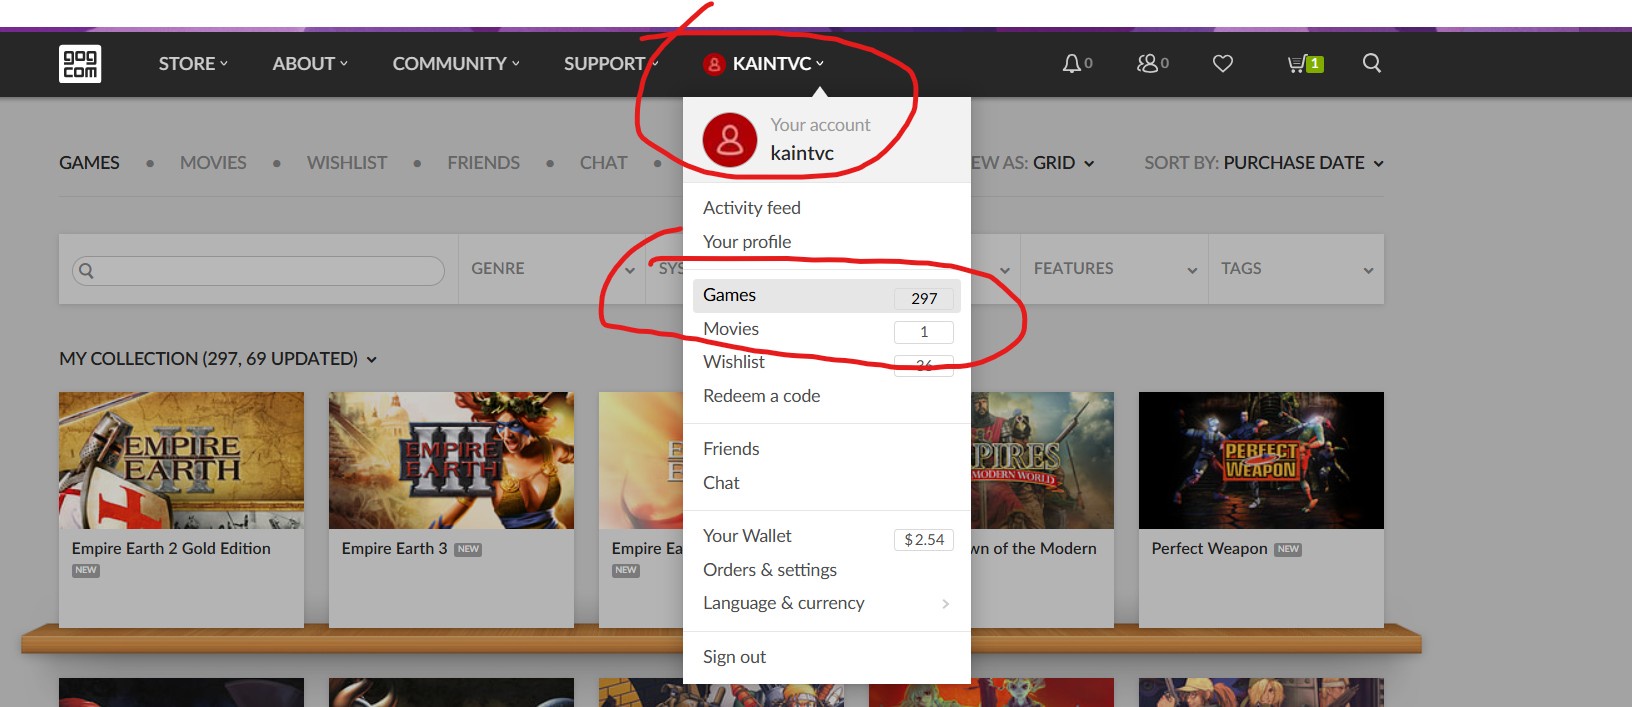Click the header search magnifier icon
The image size is (1632, 707).
[1372, 63]
